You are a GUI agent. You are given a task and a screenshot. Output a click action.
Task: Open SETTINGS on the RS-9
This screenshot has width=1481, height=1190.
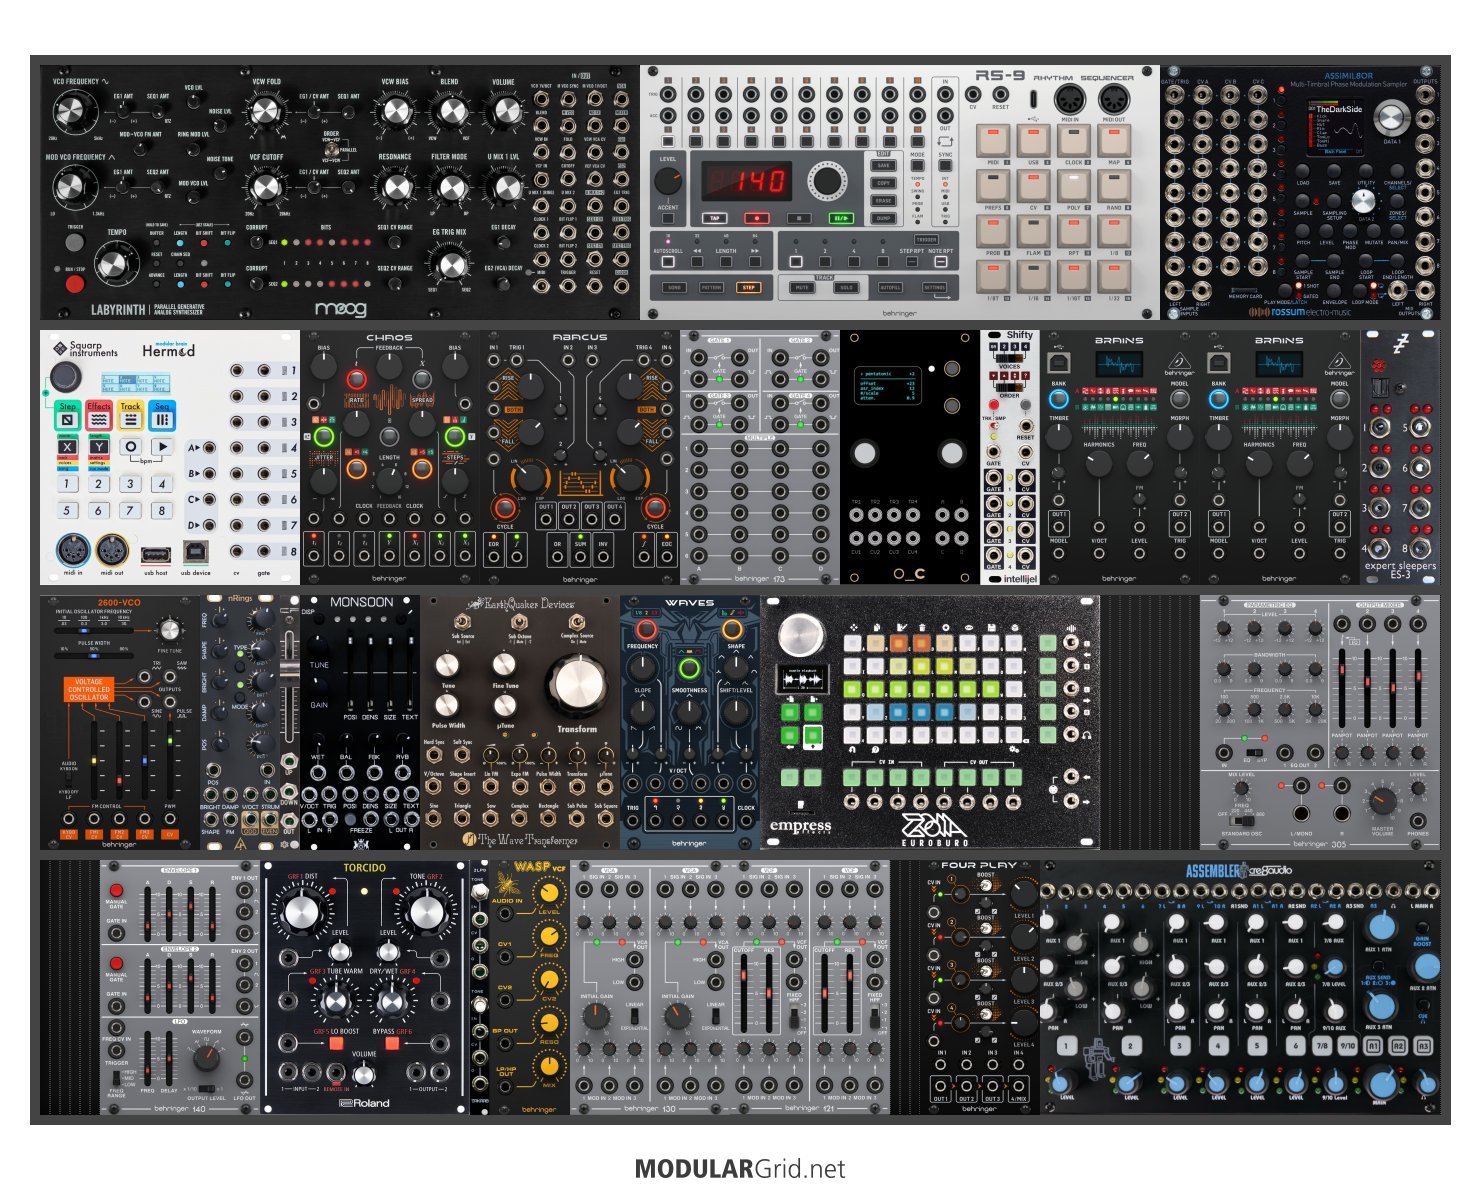click(x=934, y=288)
